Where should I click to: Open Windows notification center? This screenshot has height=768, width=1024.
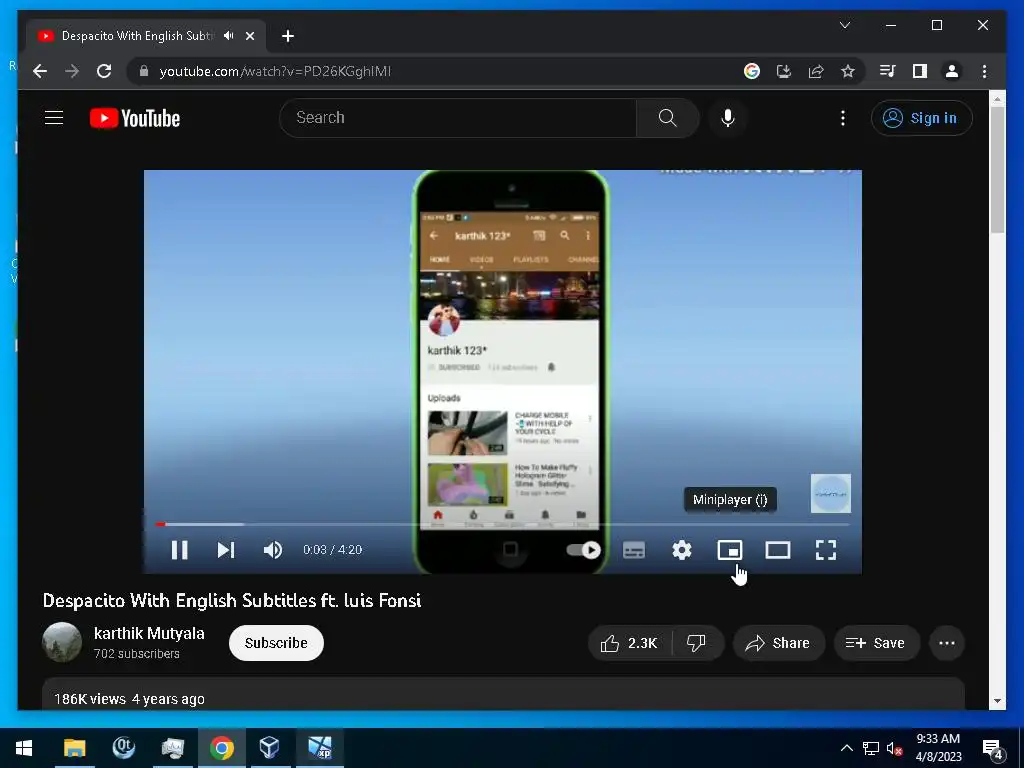tap(993, 749)
